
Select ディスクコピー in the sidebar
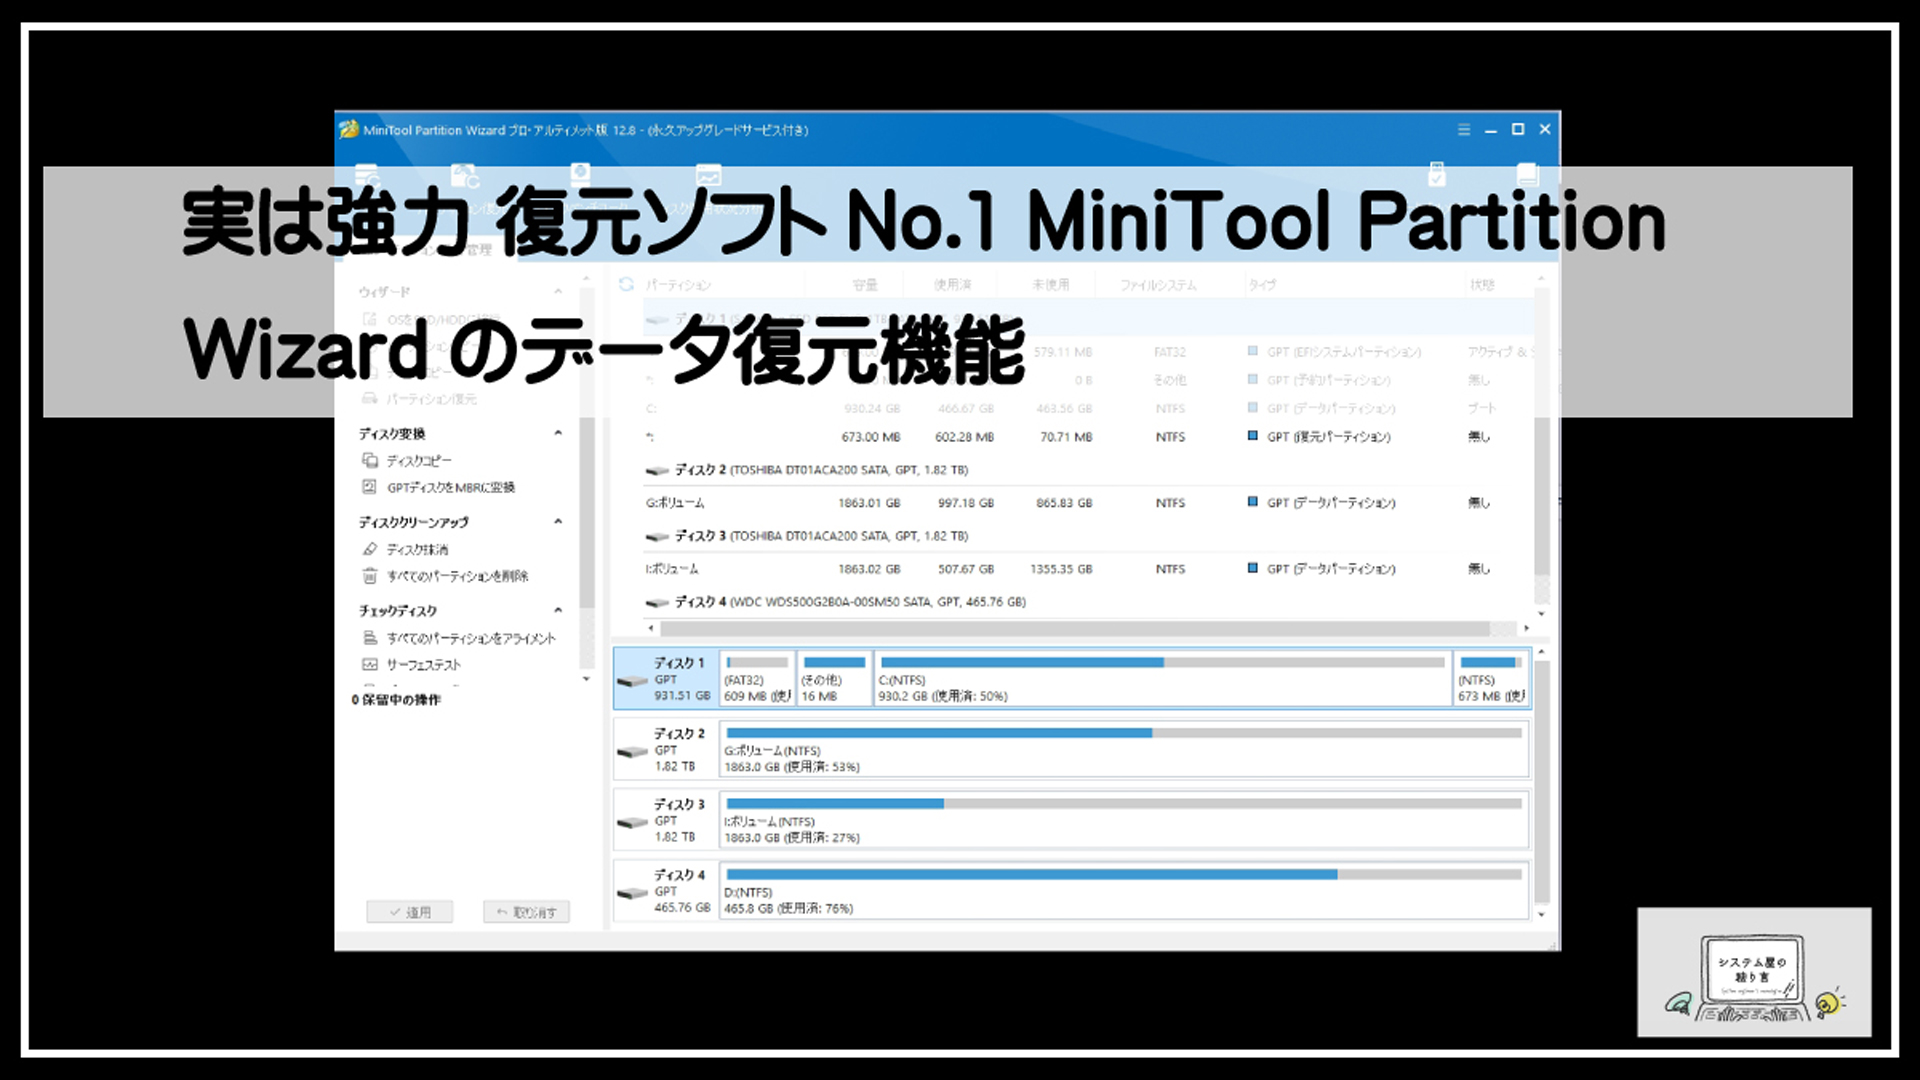coord(419,461)
